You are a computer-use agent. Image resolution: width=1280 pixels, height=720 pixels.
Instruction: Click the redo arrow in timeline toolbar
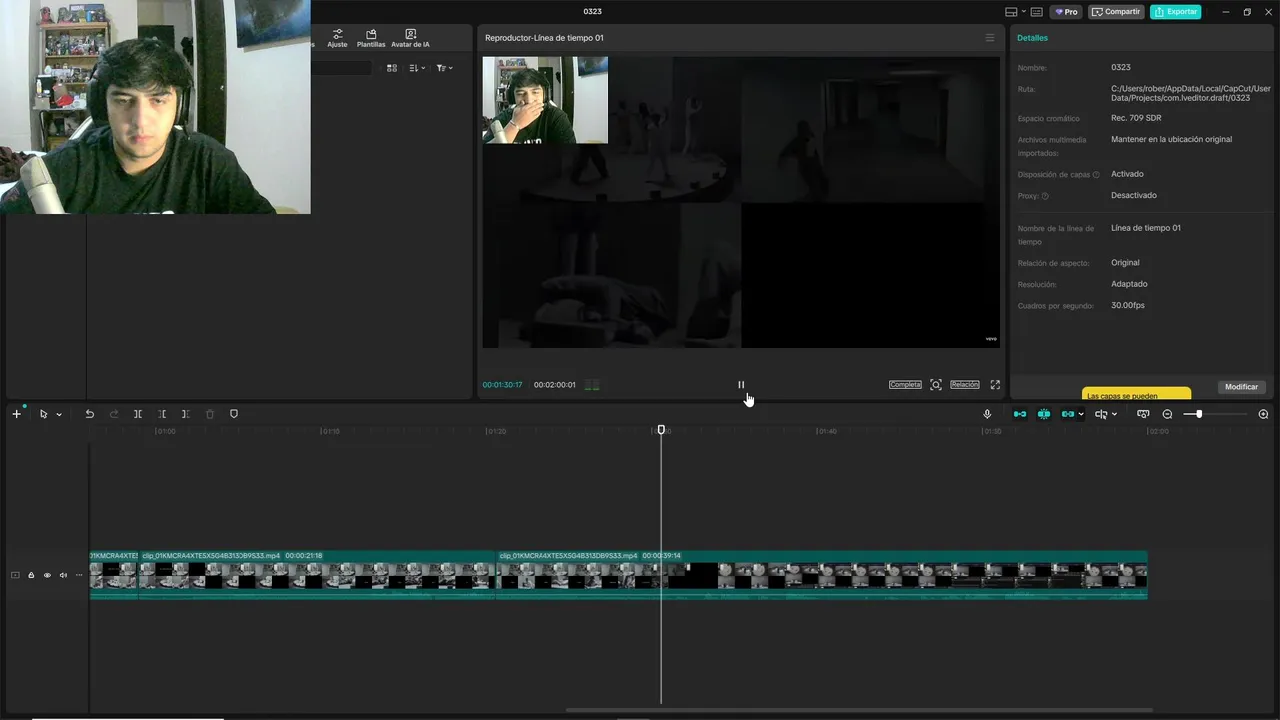click(x=113, y=414)
